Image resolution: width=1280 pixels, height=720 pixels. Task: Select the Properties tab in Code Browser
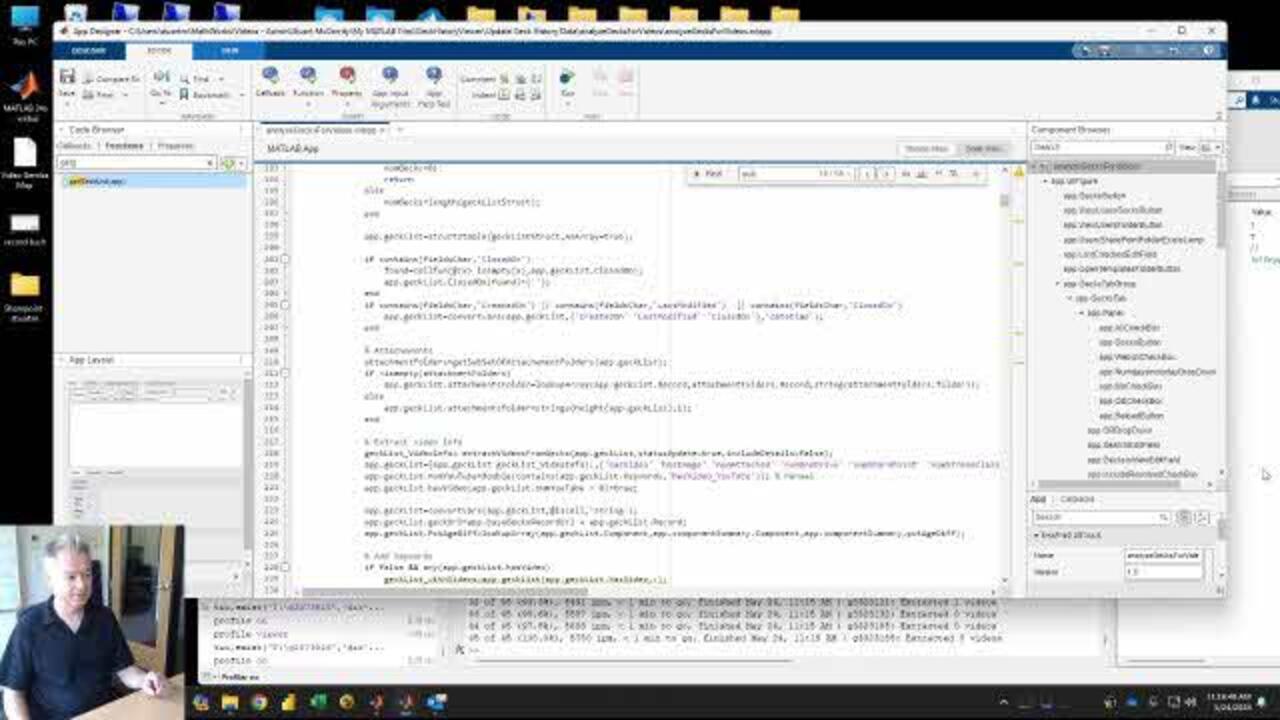[x=176, y=146]
